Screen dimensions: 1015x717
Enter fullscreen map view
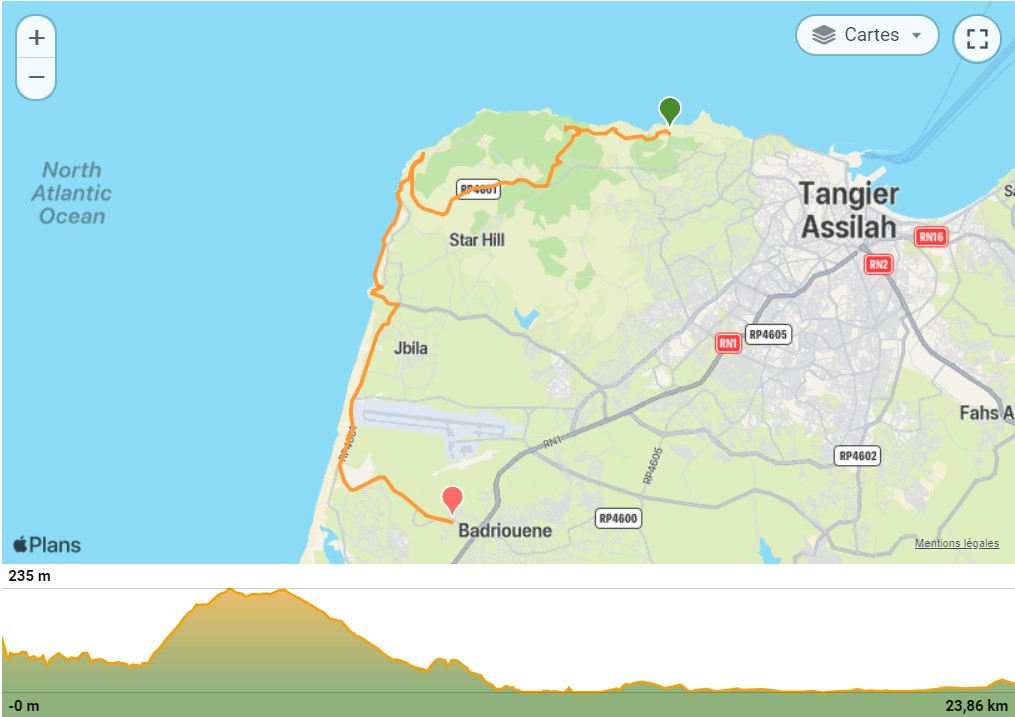point(977,39)
